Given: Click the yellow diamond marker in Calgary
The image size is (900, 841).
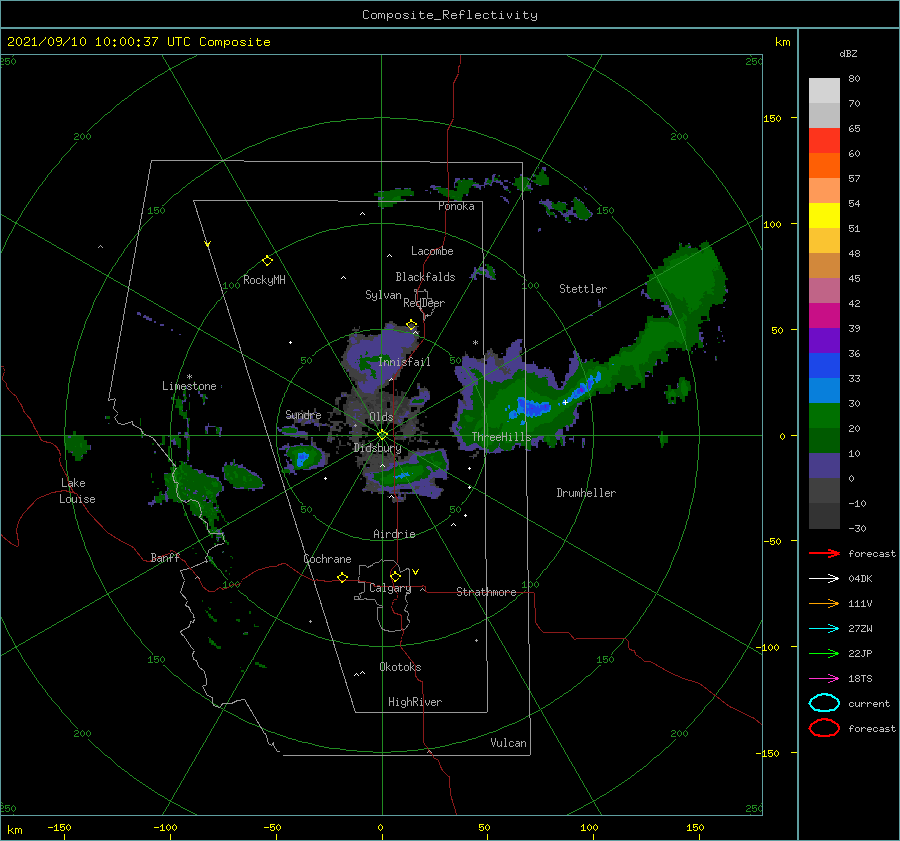Looking at the screenshot, I should click(x=395, y=576).
